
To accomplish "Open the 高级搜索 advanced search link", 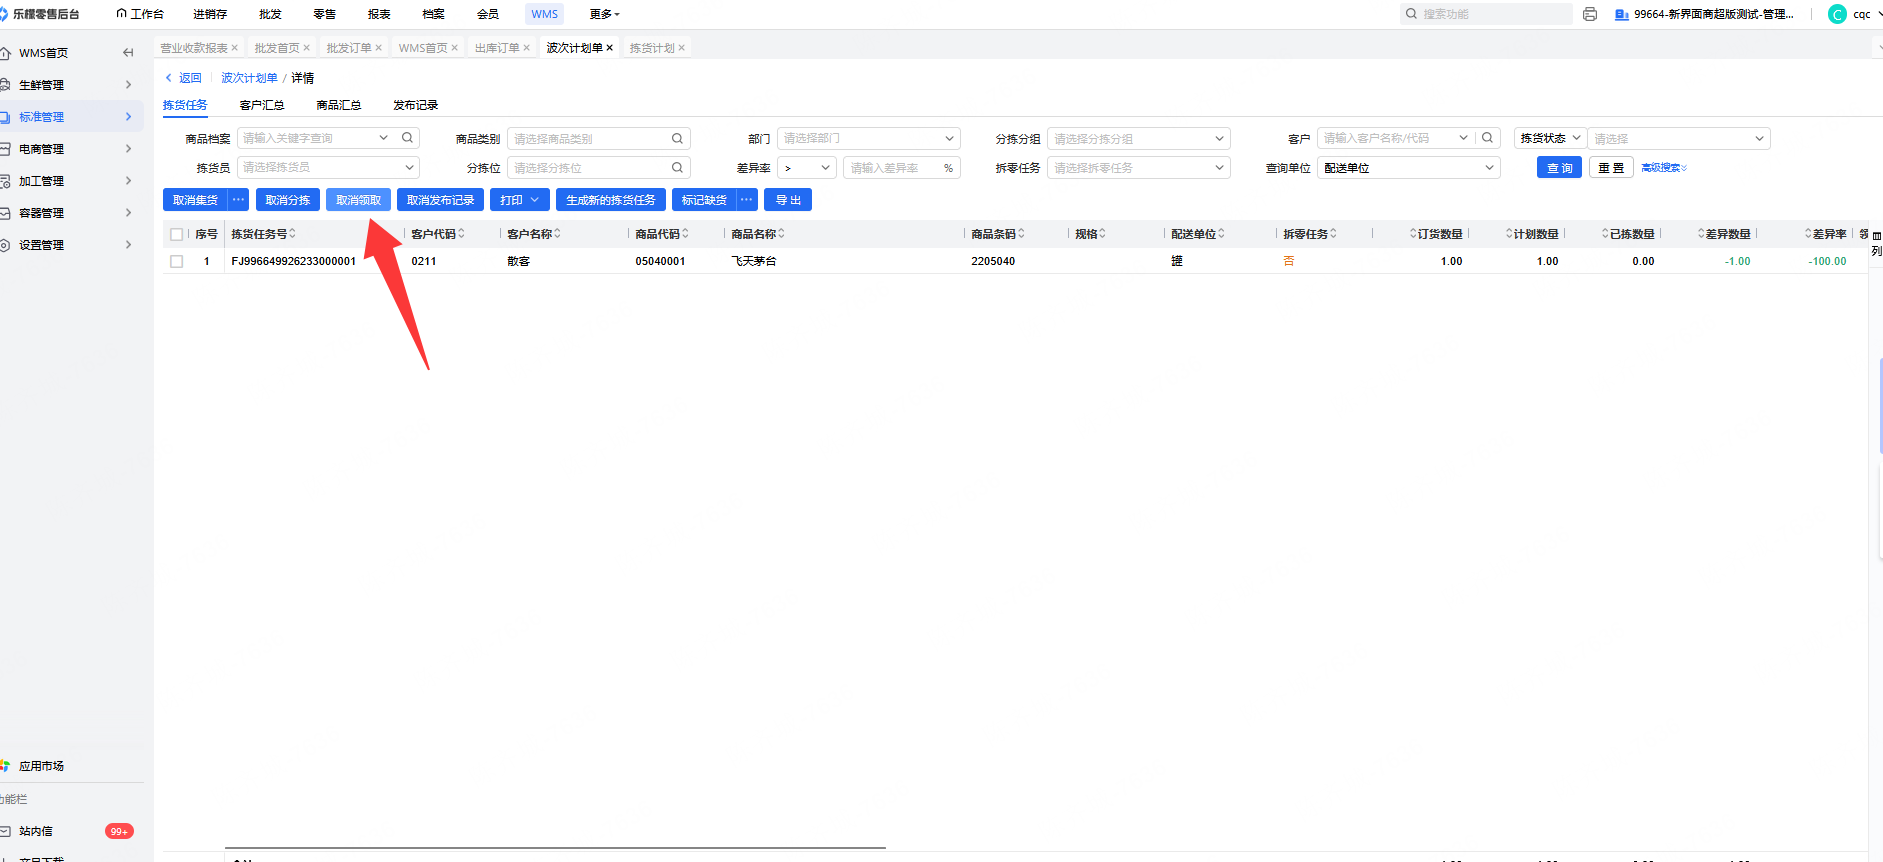I will 1664,168.
